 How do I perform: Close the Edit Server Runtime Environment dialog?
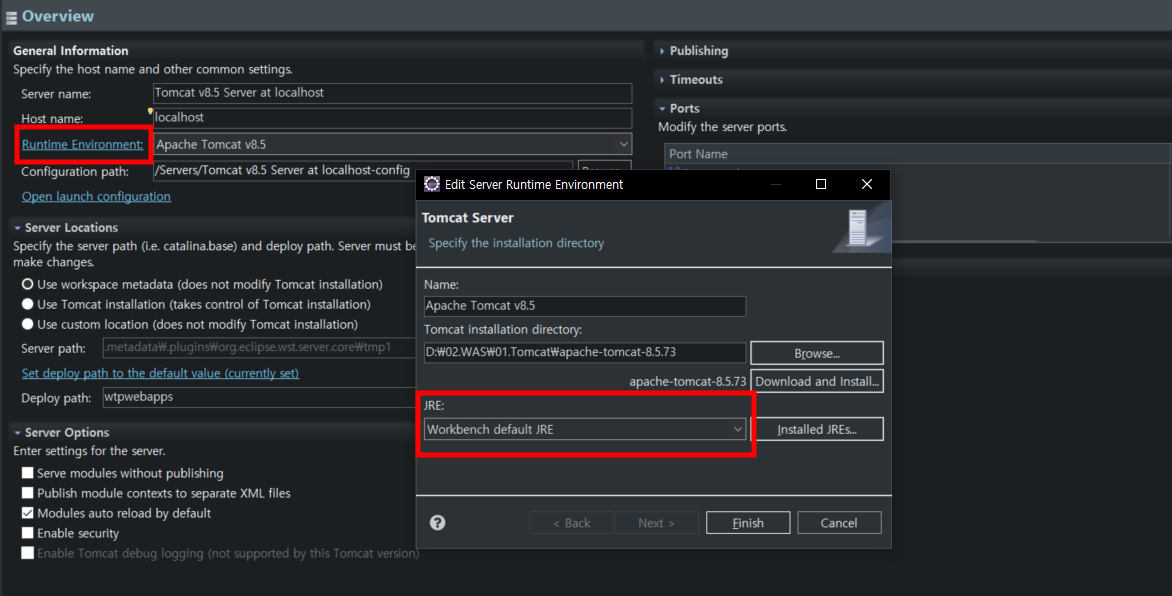point(866,184)
